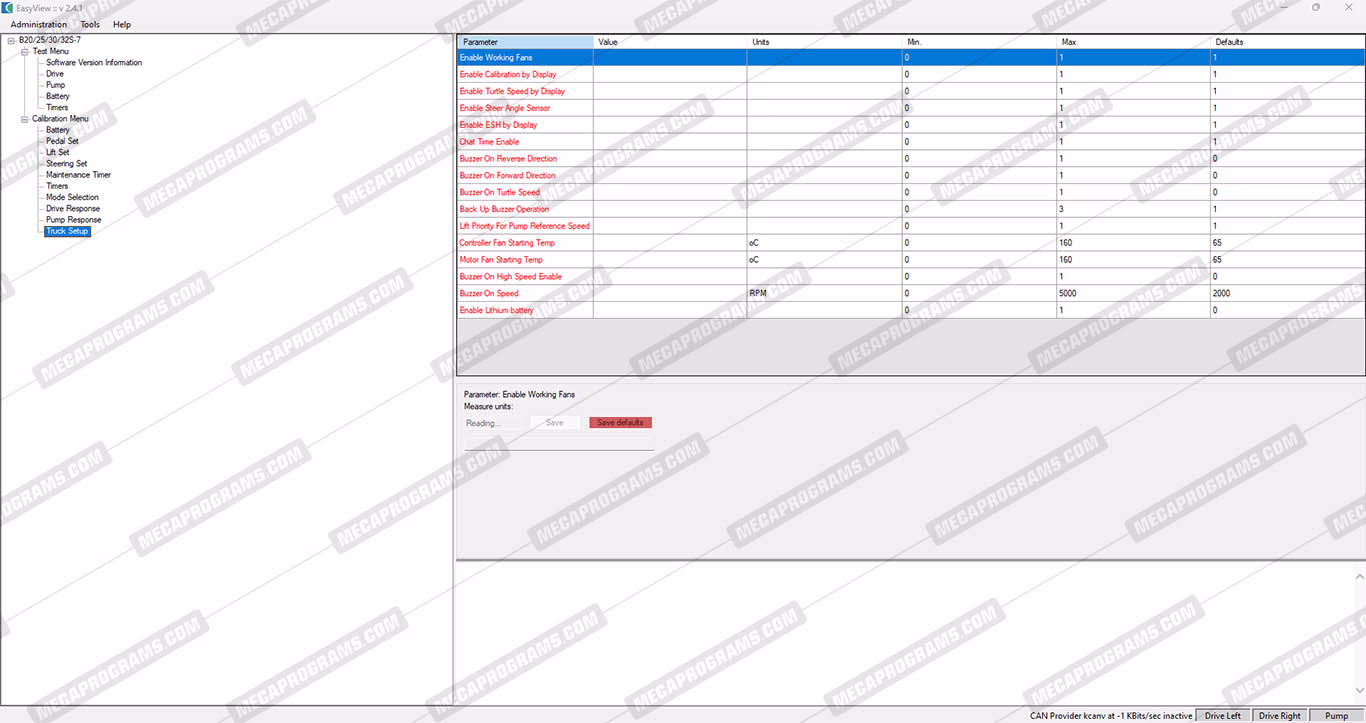
Task: Click the Drive Left status button
Action: (x=1222, y=716)
